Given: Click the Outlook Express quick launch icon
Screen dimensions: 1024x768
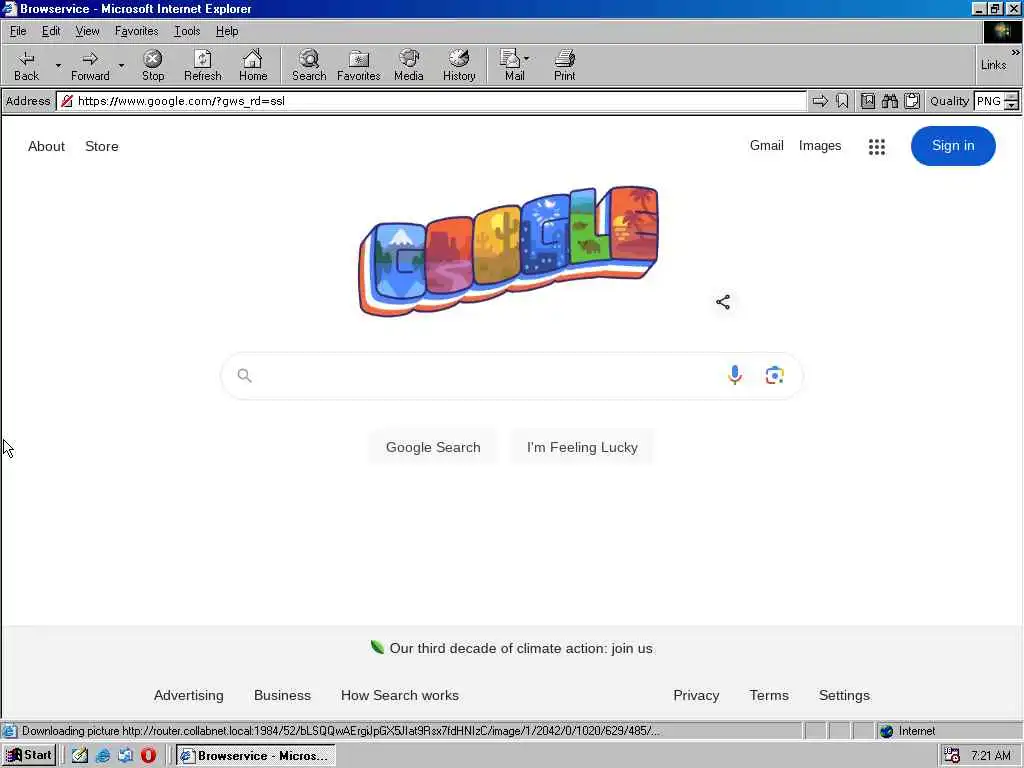Looking at the screenshot, I should click(125, 756).
